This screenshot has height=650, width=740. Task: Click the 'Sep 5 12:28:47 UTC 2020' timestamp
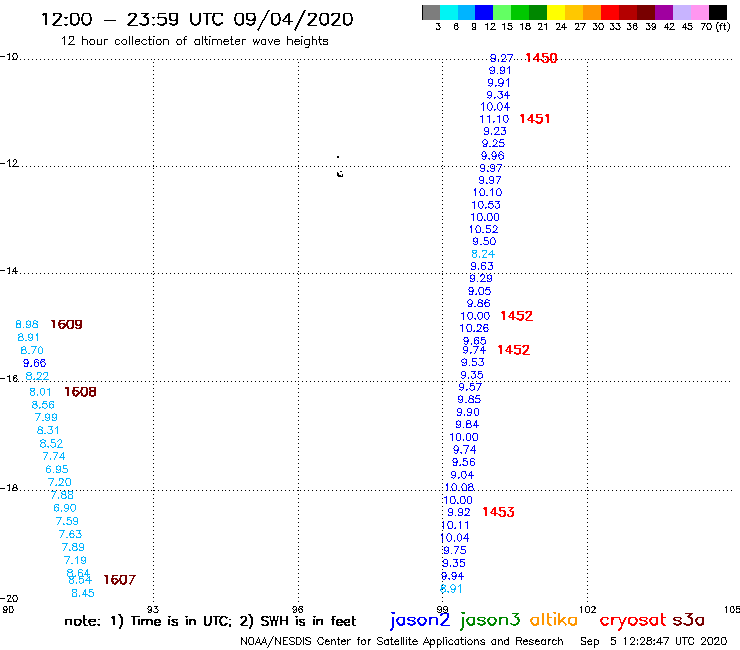pyautogui.click(x=654, y=641)
